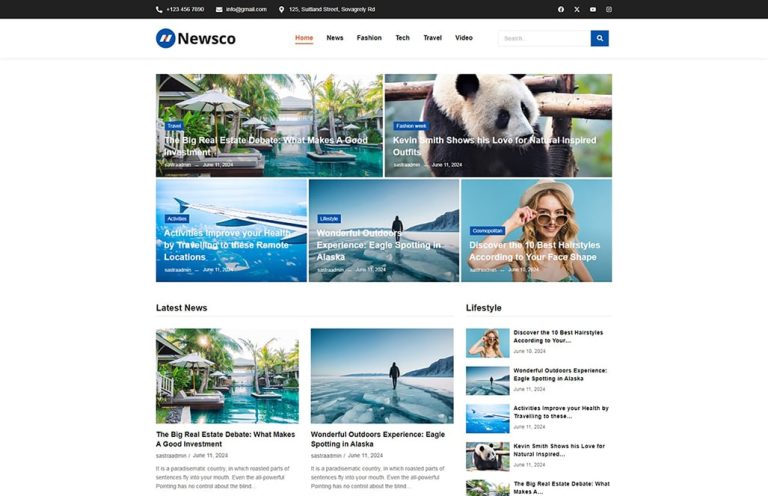Open hero headline Kevin Smith Natural Inspired Outfits
This screenshot has height=496, width=768.
495,146
